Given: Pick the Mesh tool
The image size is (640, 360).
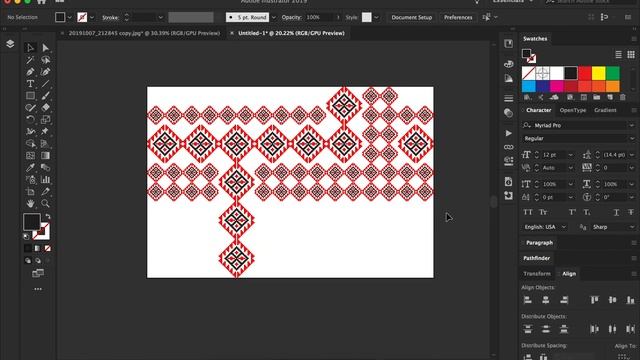Looking at the screenshot, I should pyautogui.click(x=30, y=156).
